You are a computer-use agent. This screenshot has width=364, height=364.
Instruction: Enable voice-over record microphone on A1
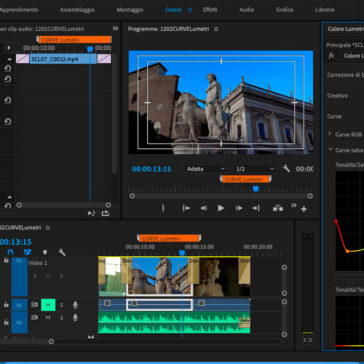pos(75,305)
